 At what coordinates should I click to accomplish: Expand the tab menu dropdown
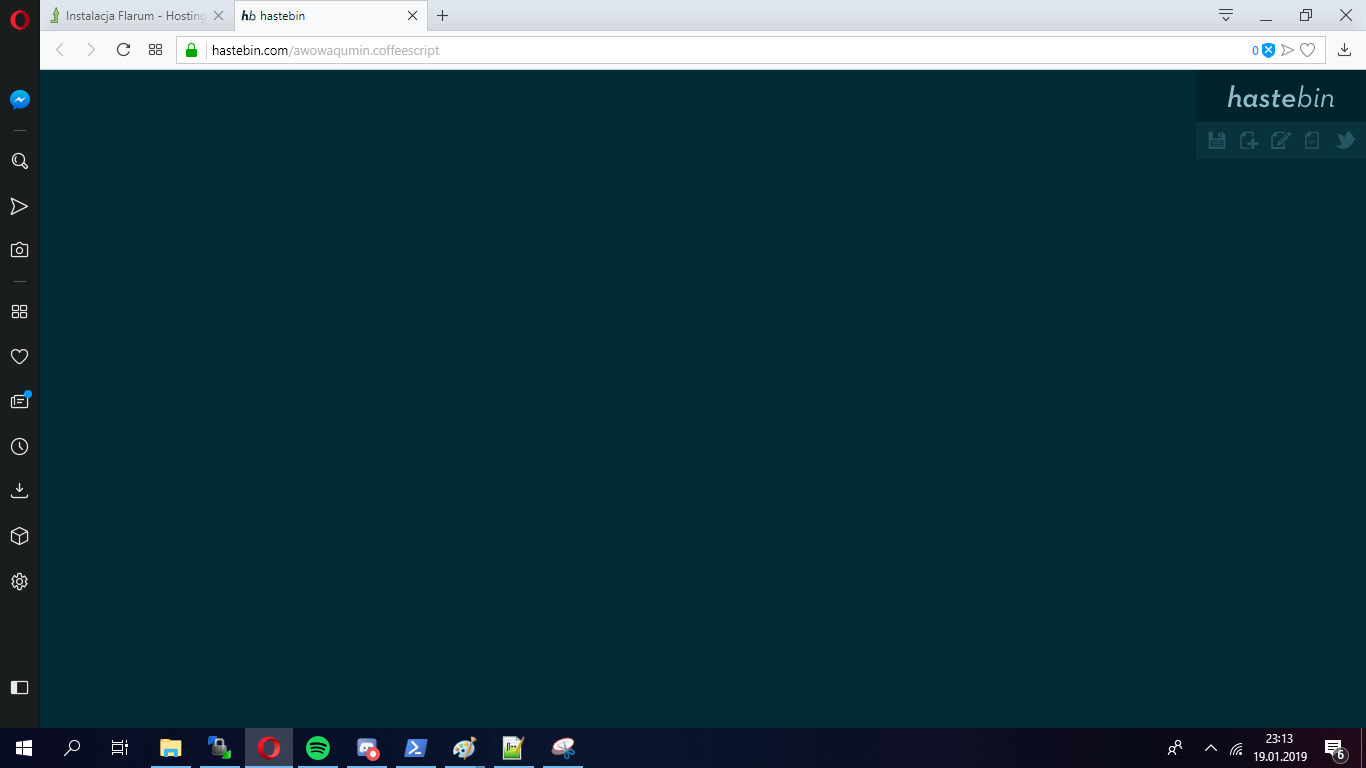(x=1226, y=15)
